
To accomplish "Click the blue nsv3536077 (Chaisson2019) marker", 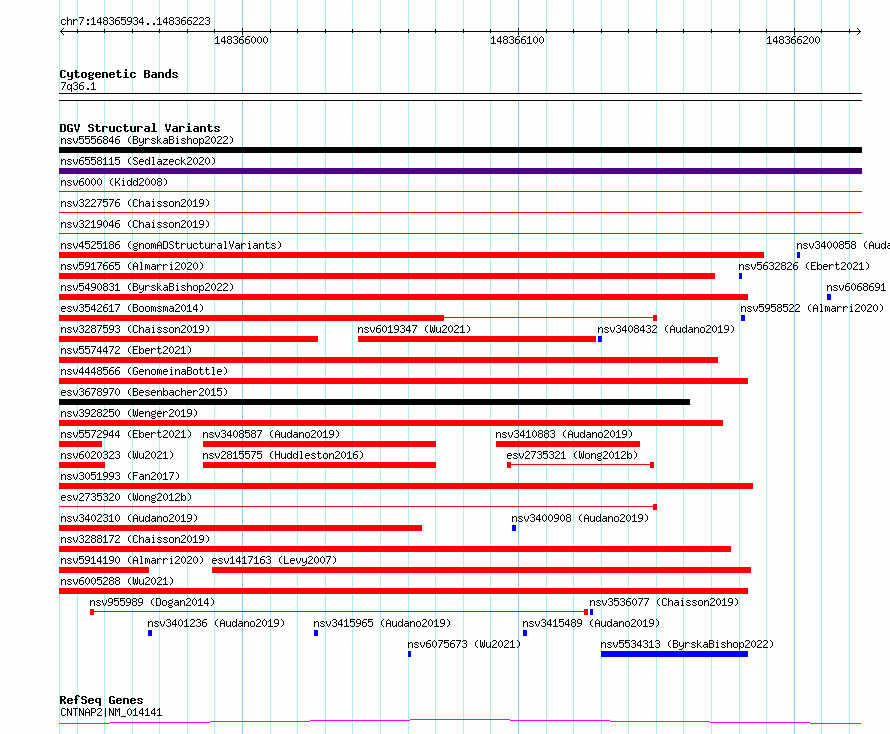I will [x=591, y=612].
